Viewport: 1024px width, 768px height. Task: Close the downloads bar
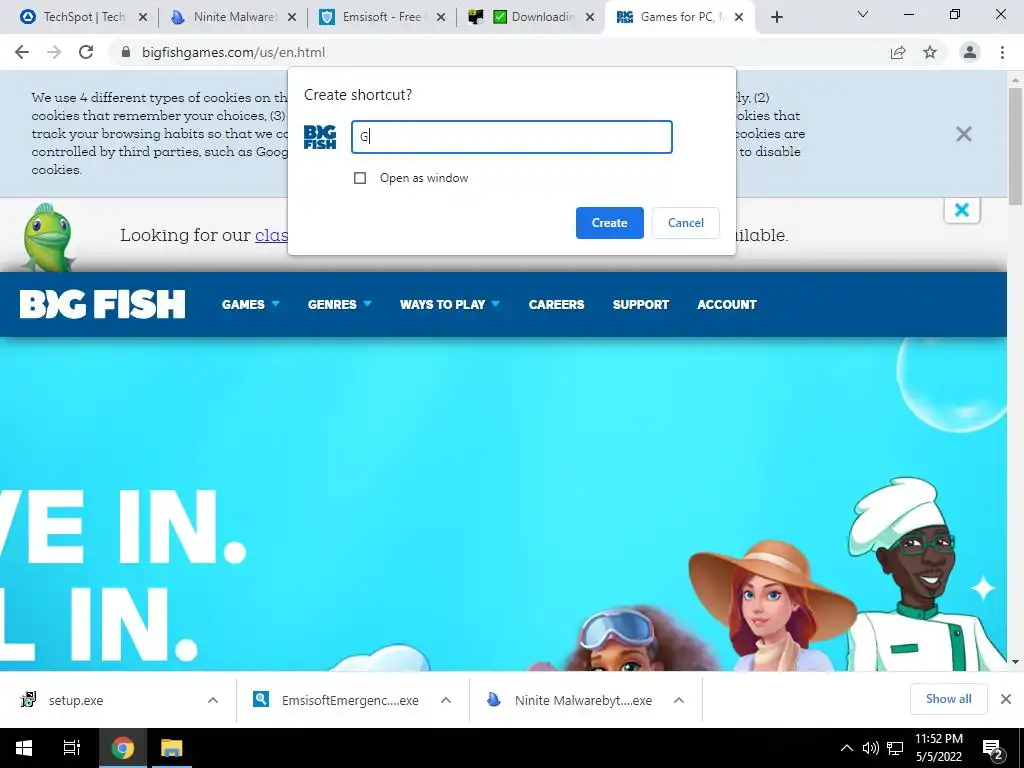click(1006, 699)
